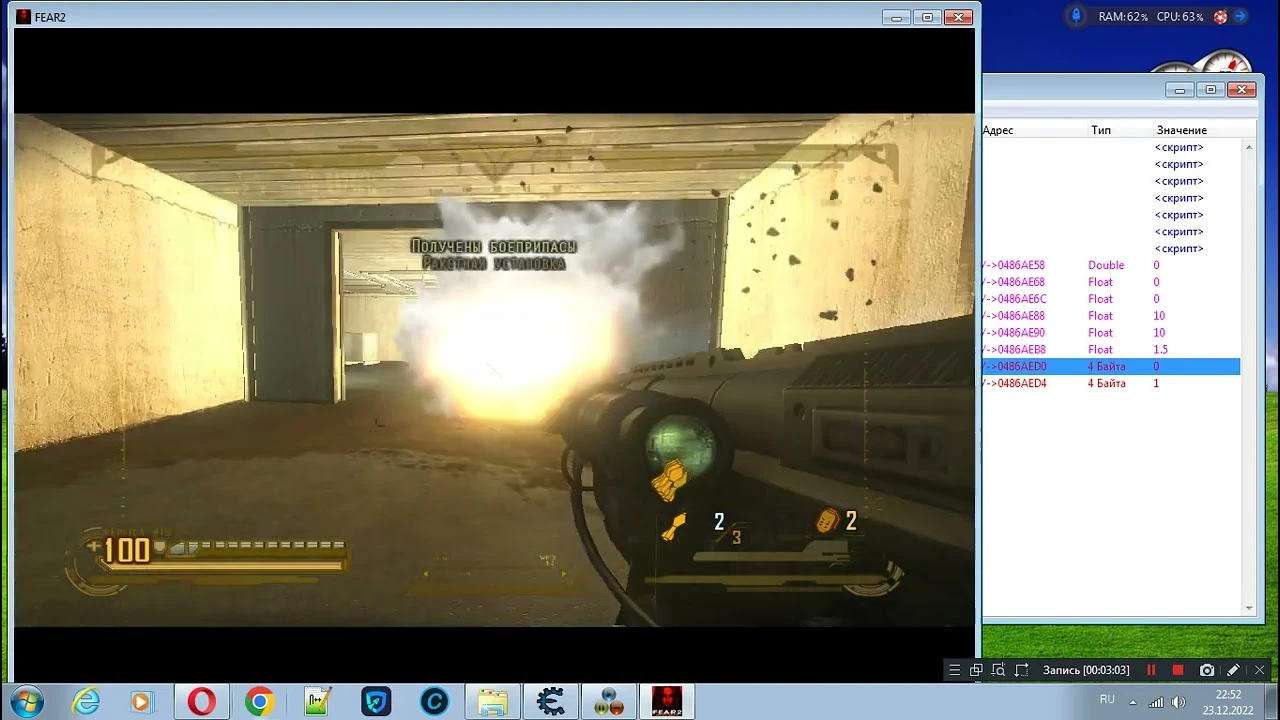Image resolution: width=1280 pixels, height=720 pixels.
Task: Select the highlighted 0486AED0 address row
Action: [x=1100, y=366]
